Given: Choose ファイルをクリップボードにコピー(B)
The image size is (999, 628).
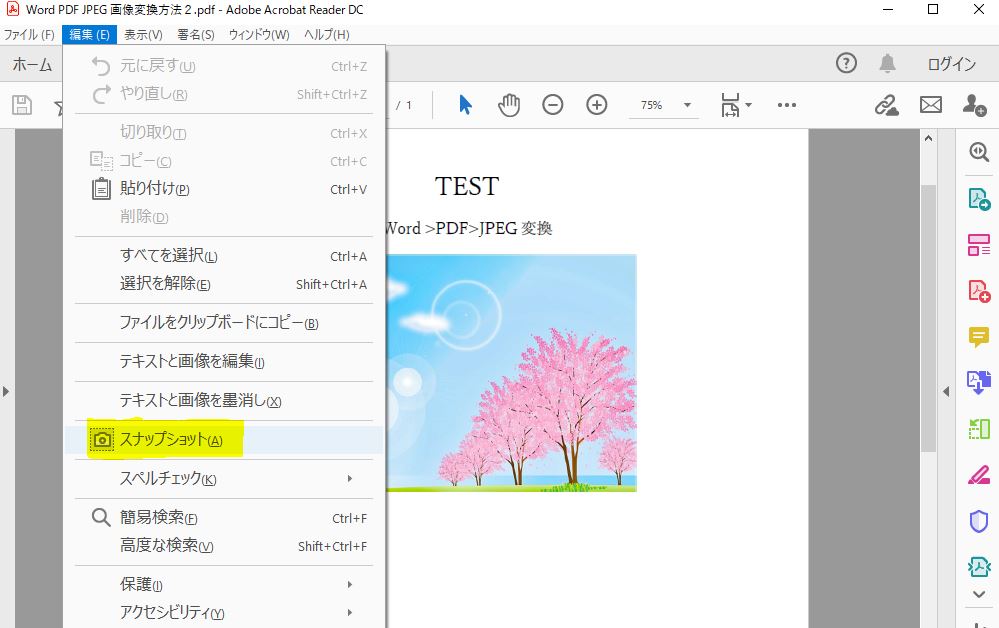Looking at the screenshot, I should 224,323.
